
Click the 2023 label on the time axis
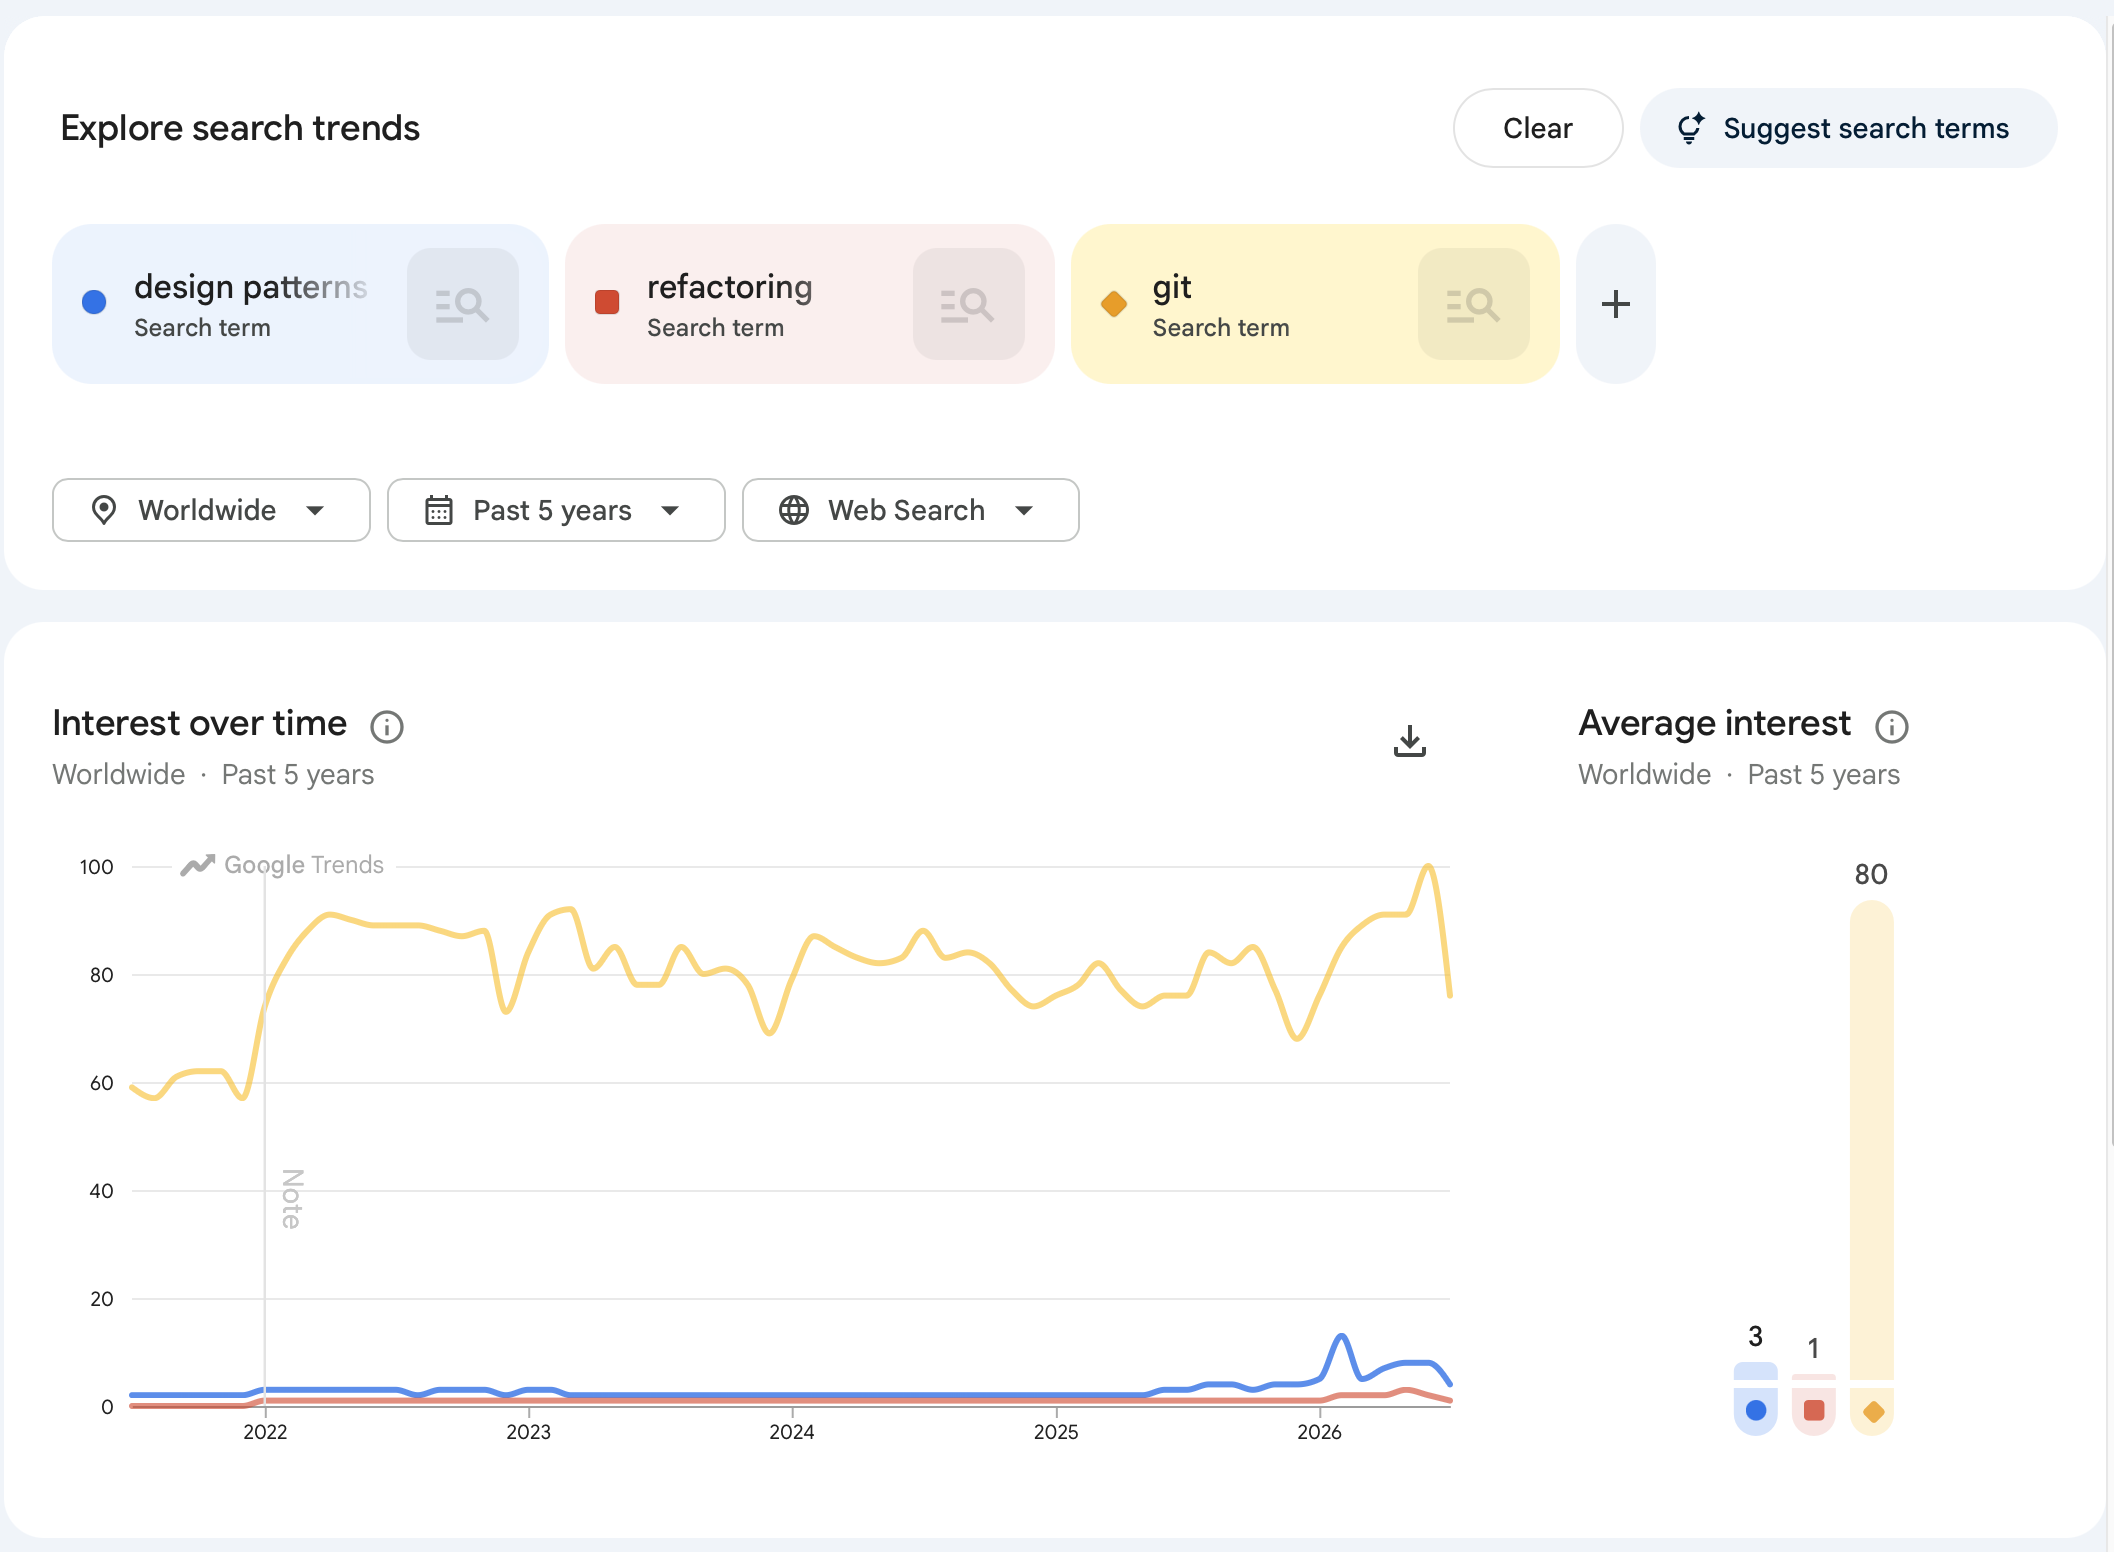coord(528,1432)
